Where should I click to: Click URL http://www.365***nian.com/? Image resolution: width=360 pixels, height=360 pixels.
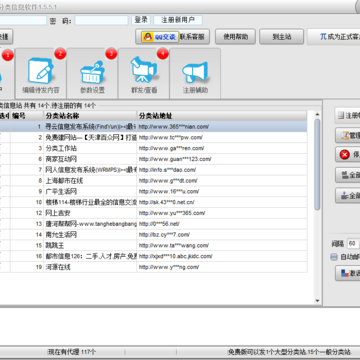[174, 127]
